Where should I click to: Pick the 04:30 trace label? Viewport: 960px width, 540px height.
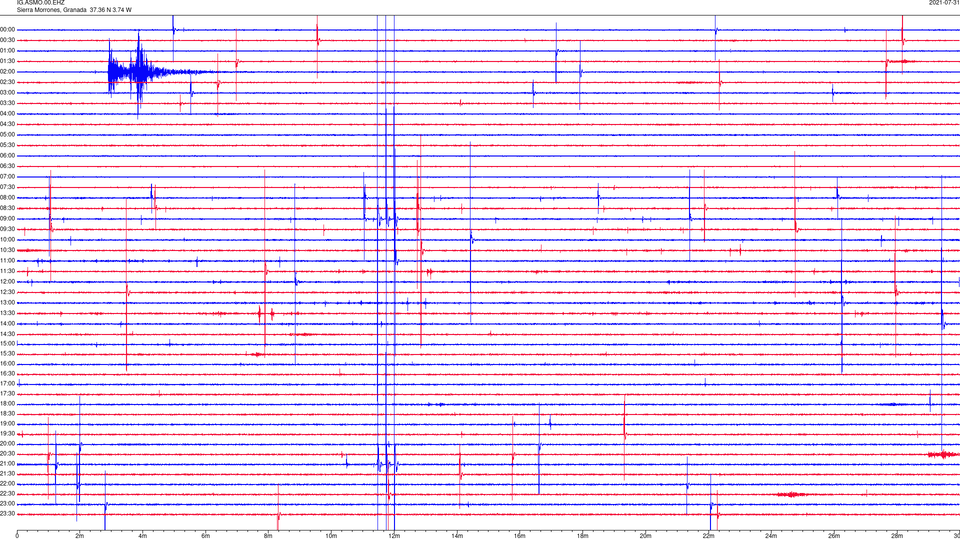point(7,124)
